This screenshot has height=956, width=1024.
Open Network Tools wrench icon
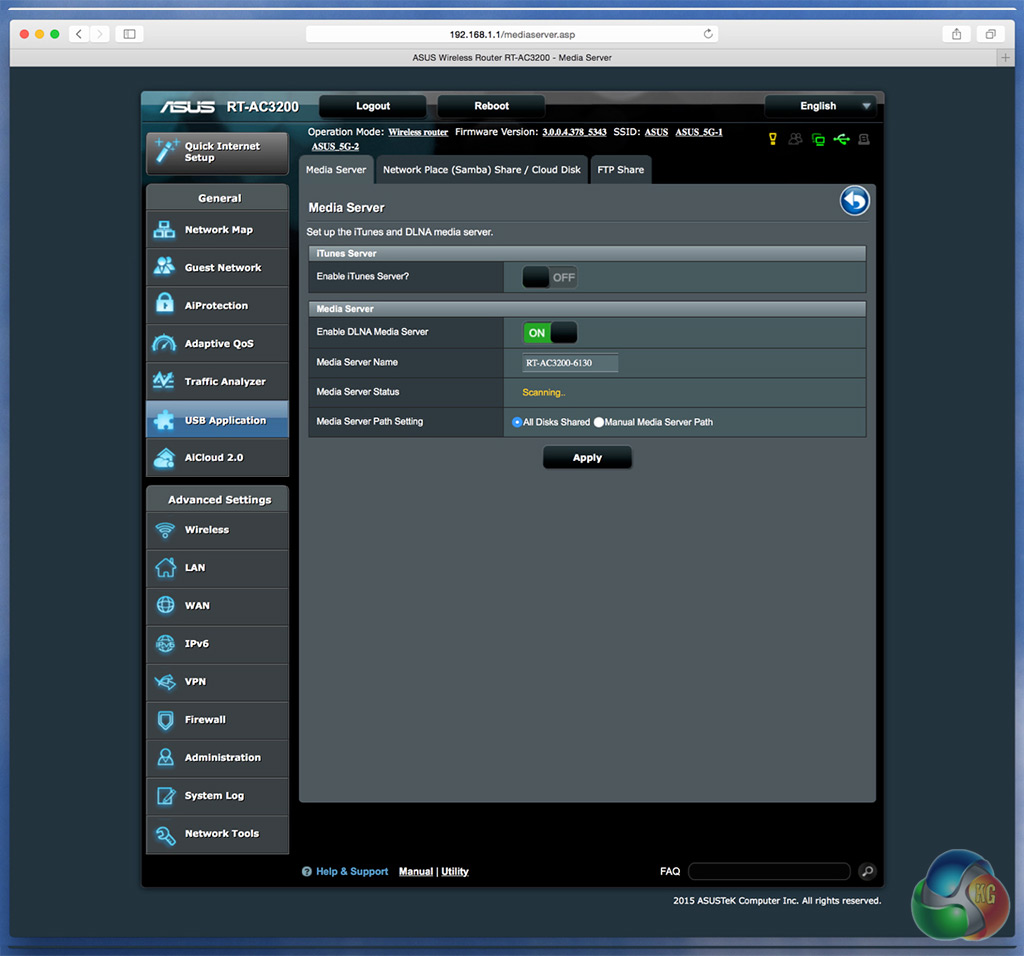165,834
